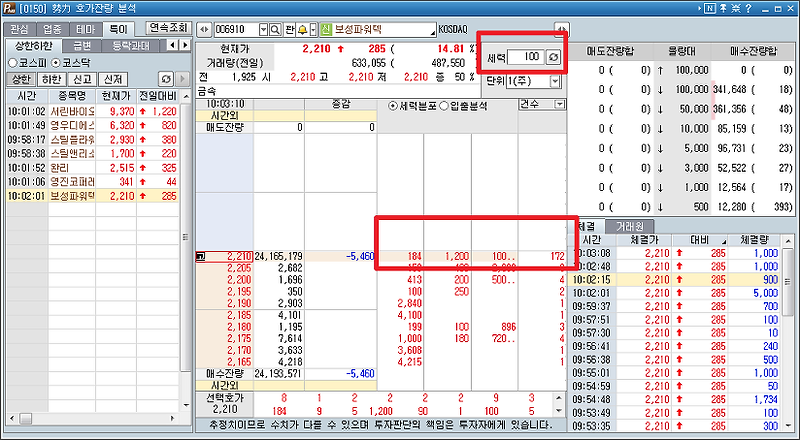
Task: Click the 시간 column header in list
Action: [27, 96]
